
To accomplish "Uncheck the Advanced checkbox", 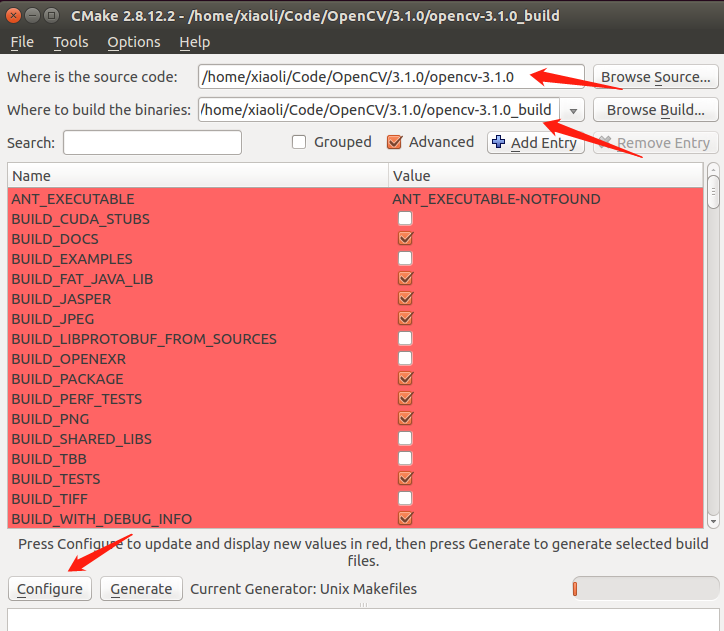I will [x=394, y=142].
